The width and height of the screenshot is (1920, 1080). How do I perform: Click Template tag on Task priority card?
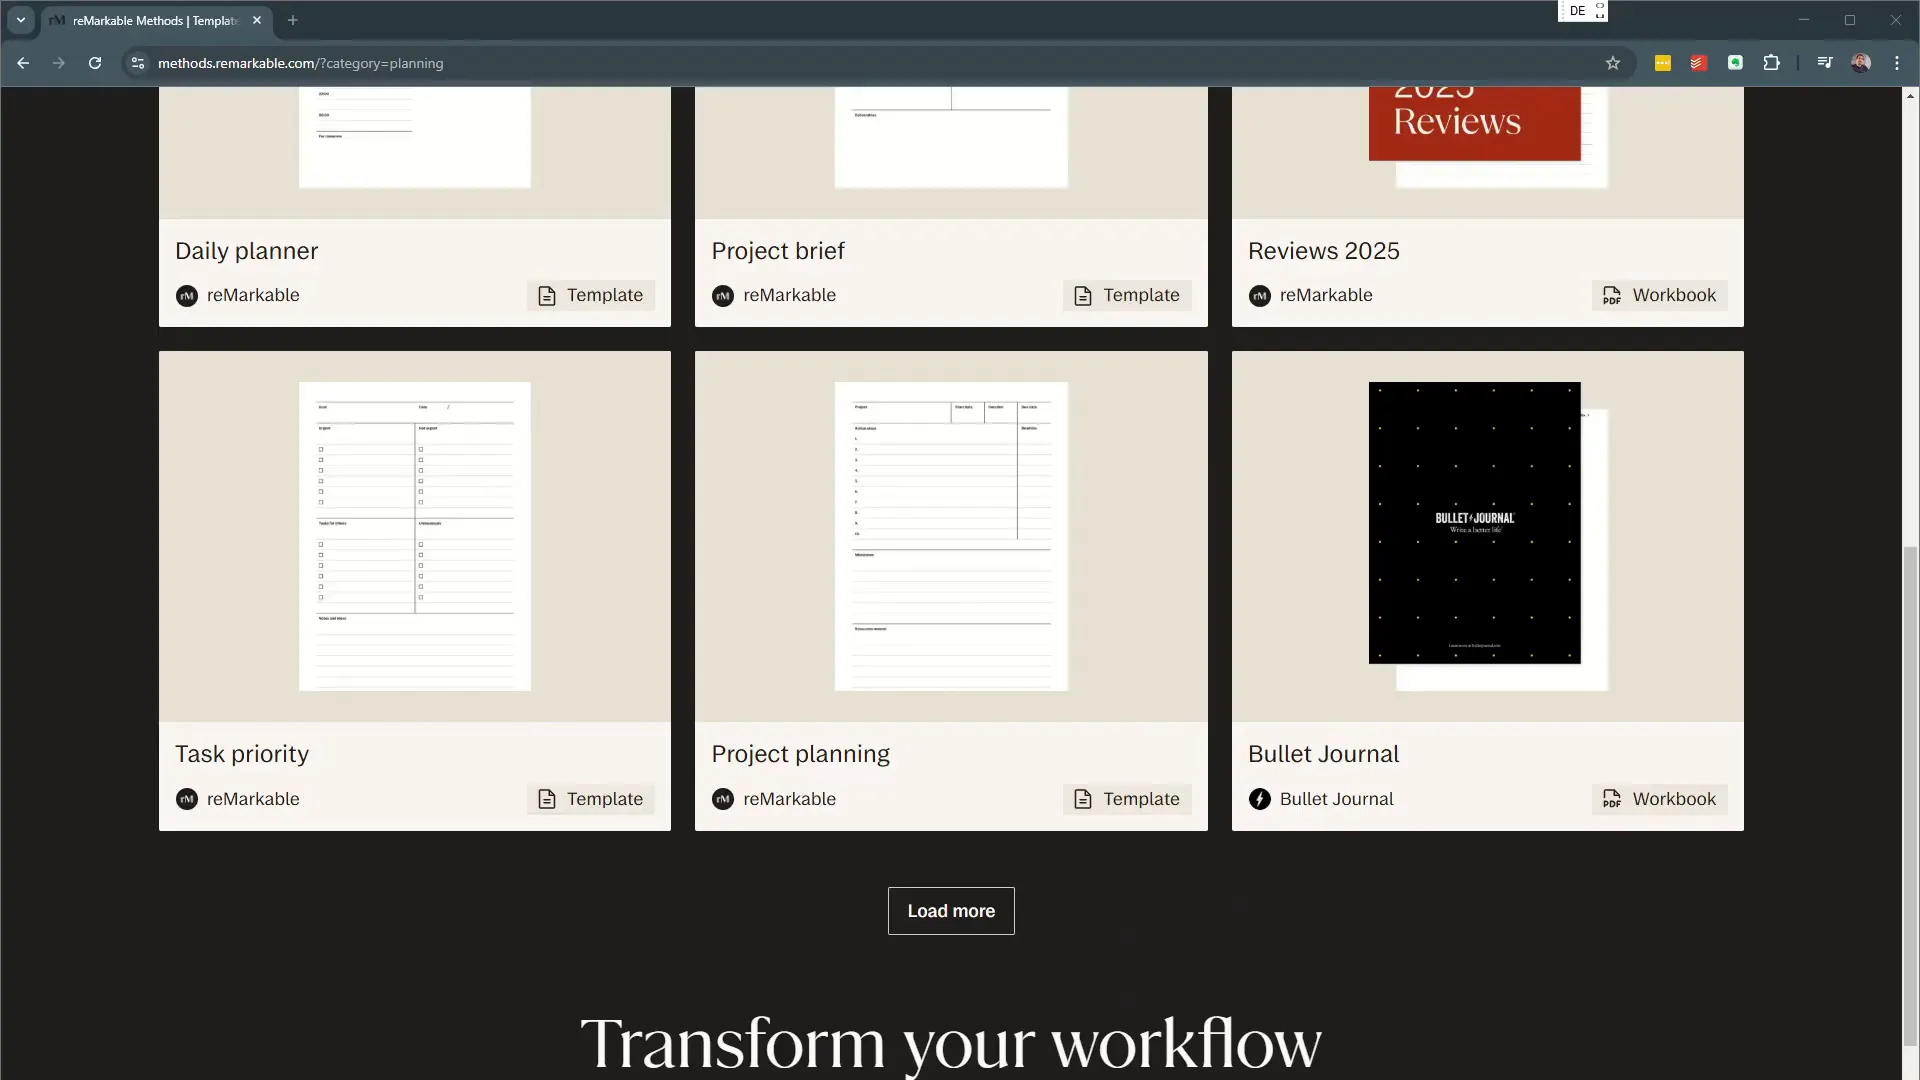(x=591, y=799)
